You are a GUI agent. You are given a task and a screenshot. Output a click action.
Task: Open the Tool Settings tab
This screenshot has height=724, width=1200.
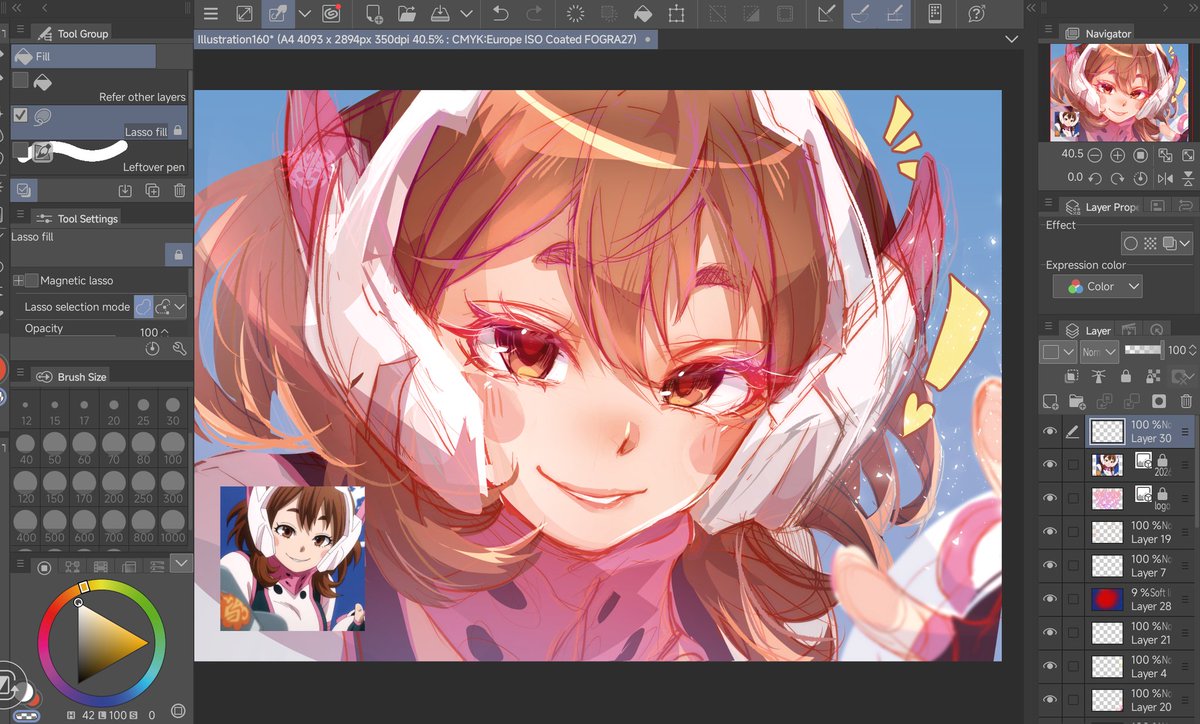[x=75, y=218]
